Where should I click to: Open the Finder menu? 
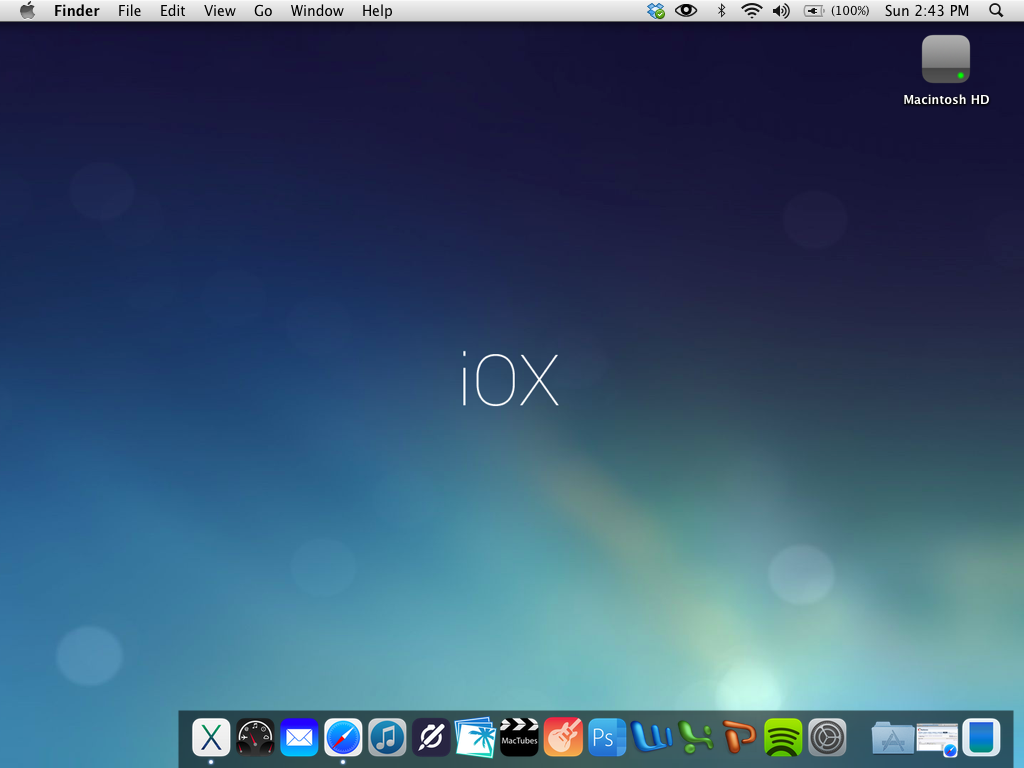click(76, 10)
